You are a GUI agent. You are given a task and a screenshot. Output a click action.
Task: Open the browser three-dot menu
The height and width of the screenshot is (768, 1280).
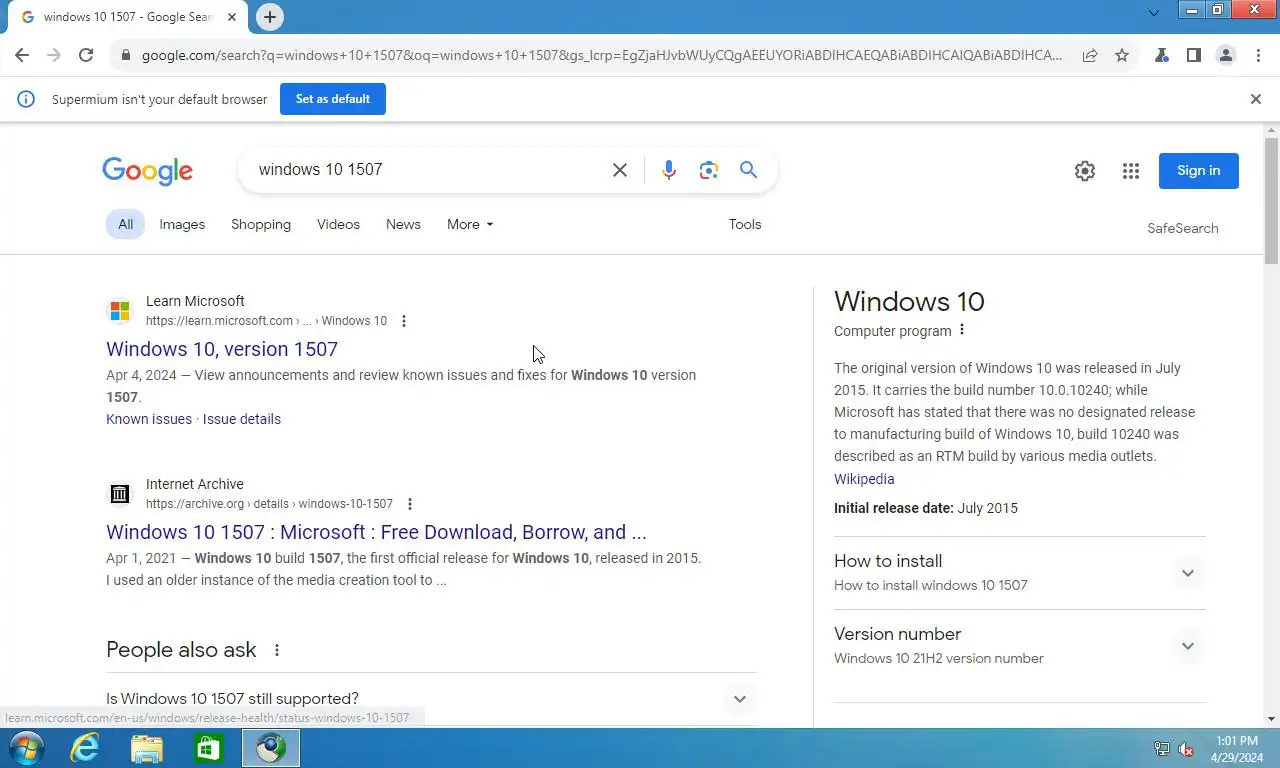point(1258,55)
